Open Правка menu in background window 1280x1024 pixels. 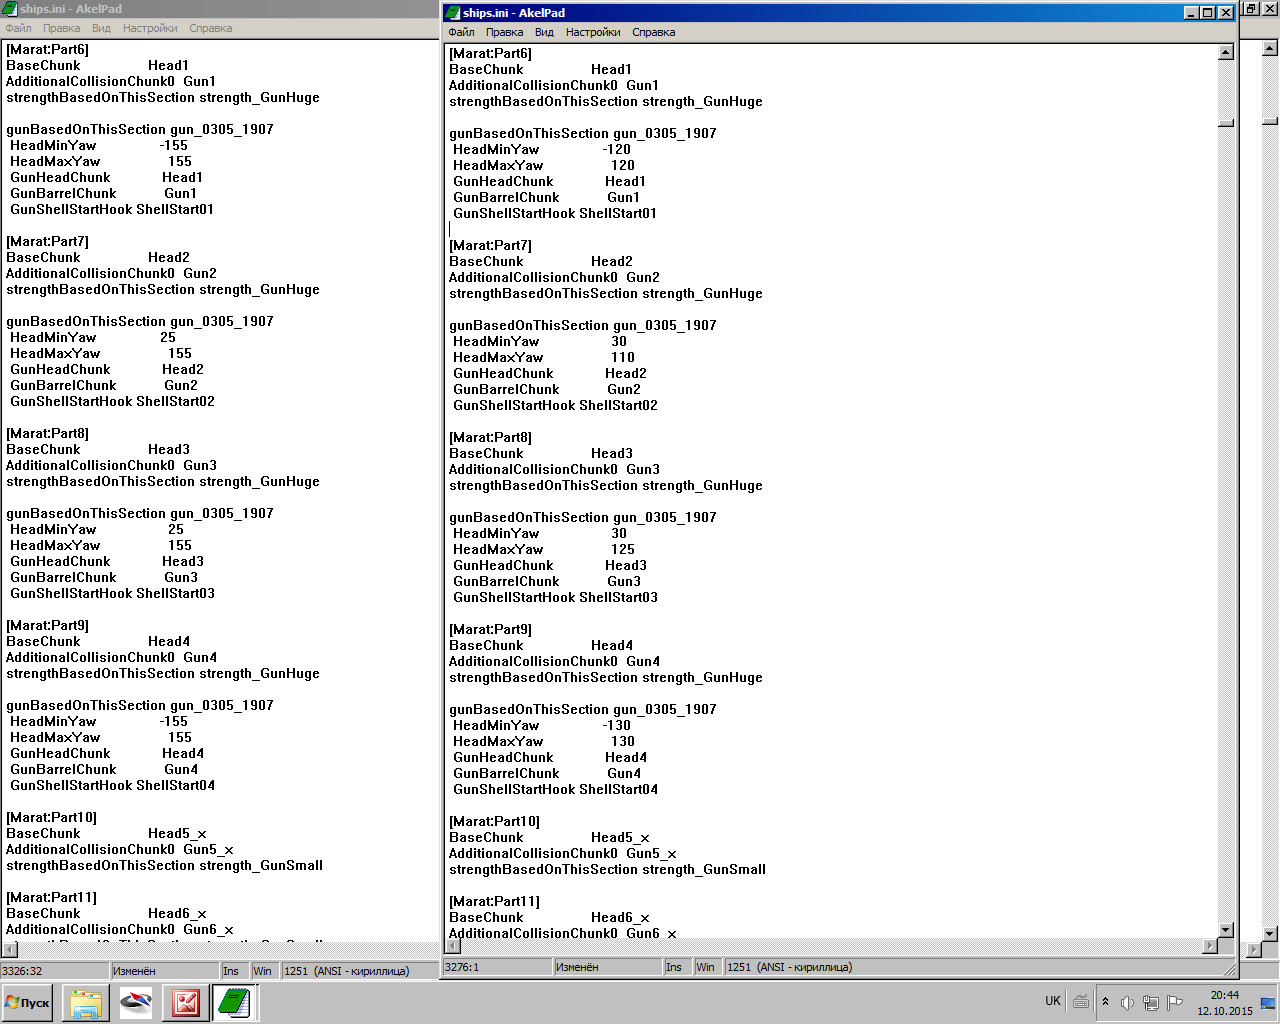point(62,28)
